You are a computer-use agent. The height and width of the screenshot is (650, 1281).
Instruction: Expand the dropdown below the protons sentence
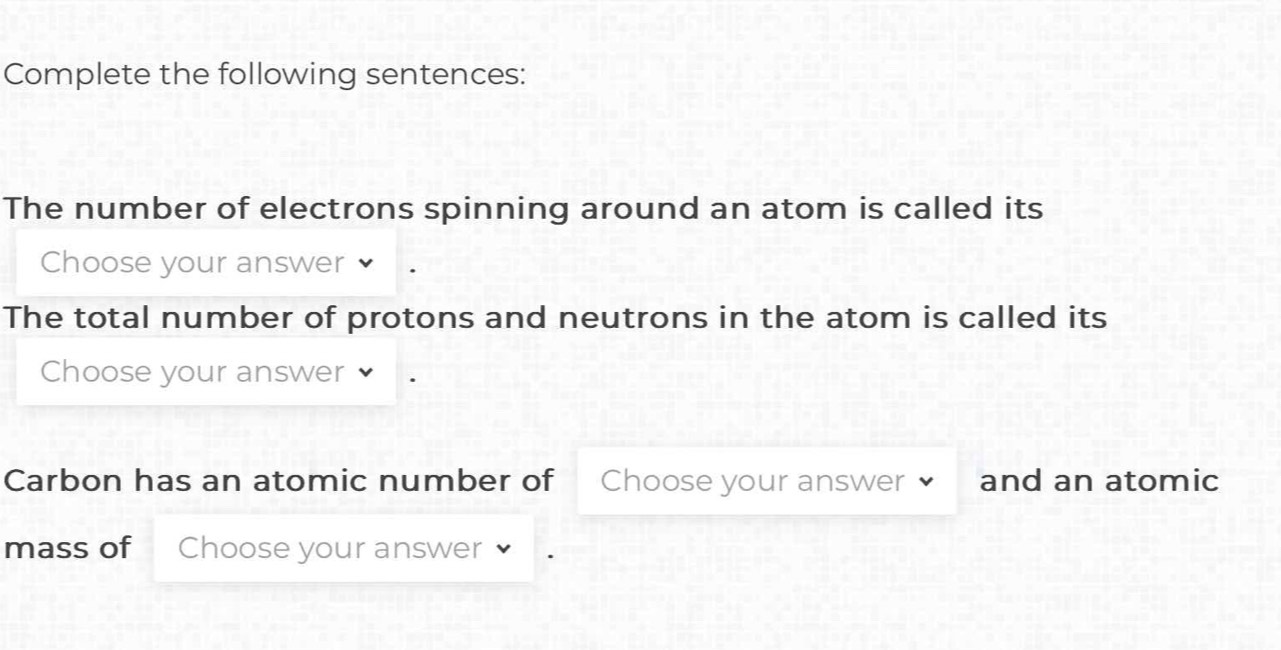pyautogui.click(x=205, y=371)
